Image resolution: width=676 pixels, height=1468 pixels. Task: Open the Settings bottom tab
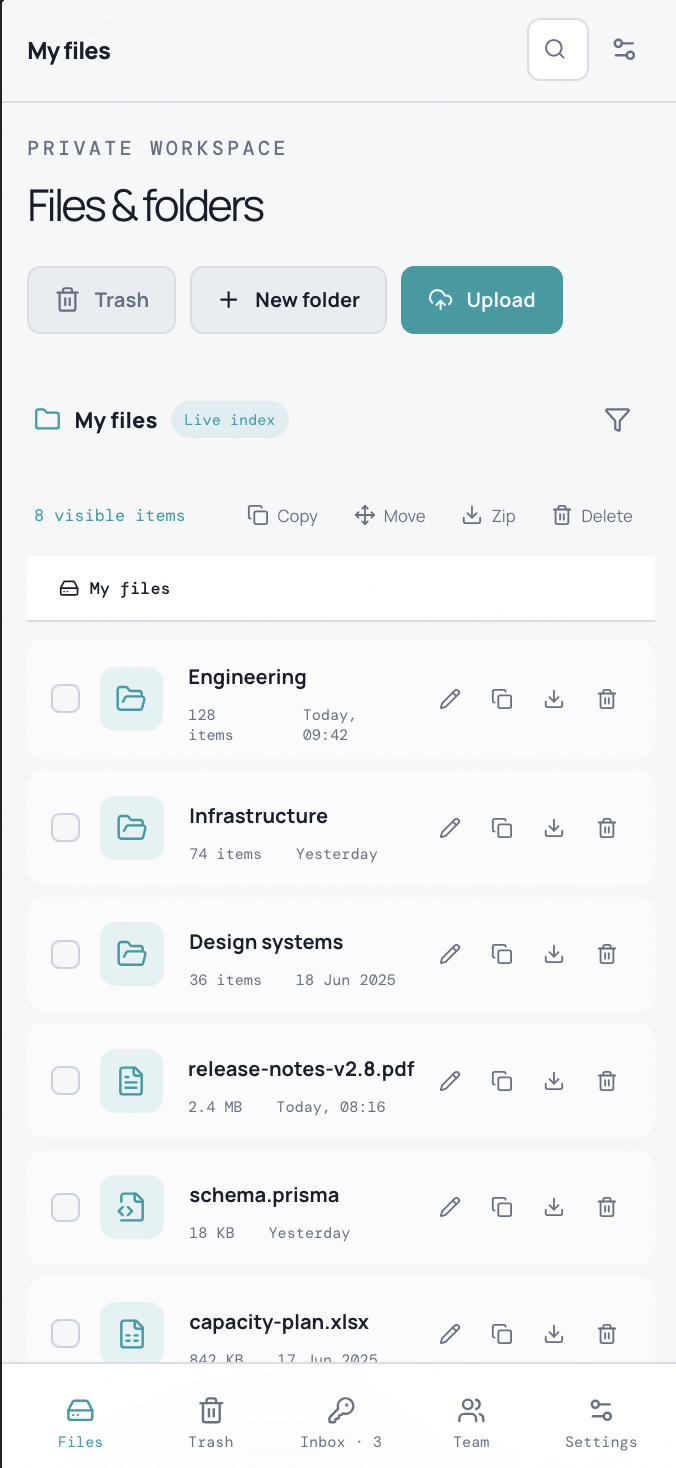(x=601, y=1424)
